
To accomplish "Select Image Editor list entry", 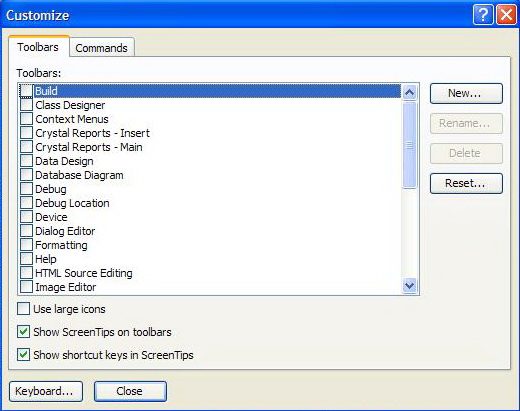I will (66, 287).
